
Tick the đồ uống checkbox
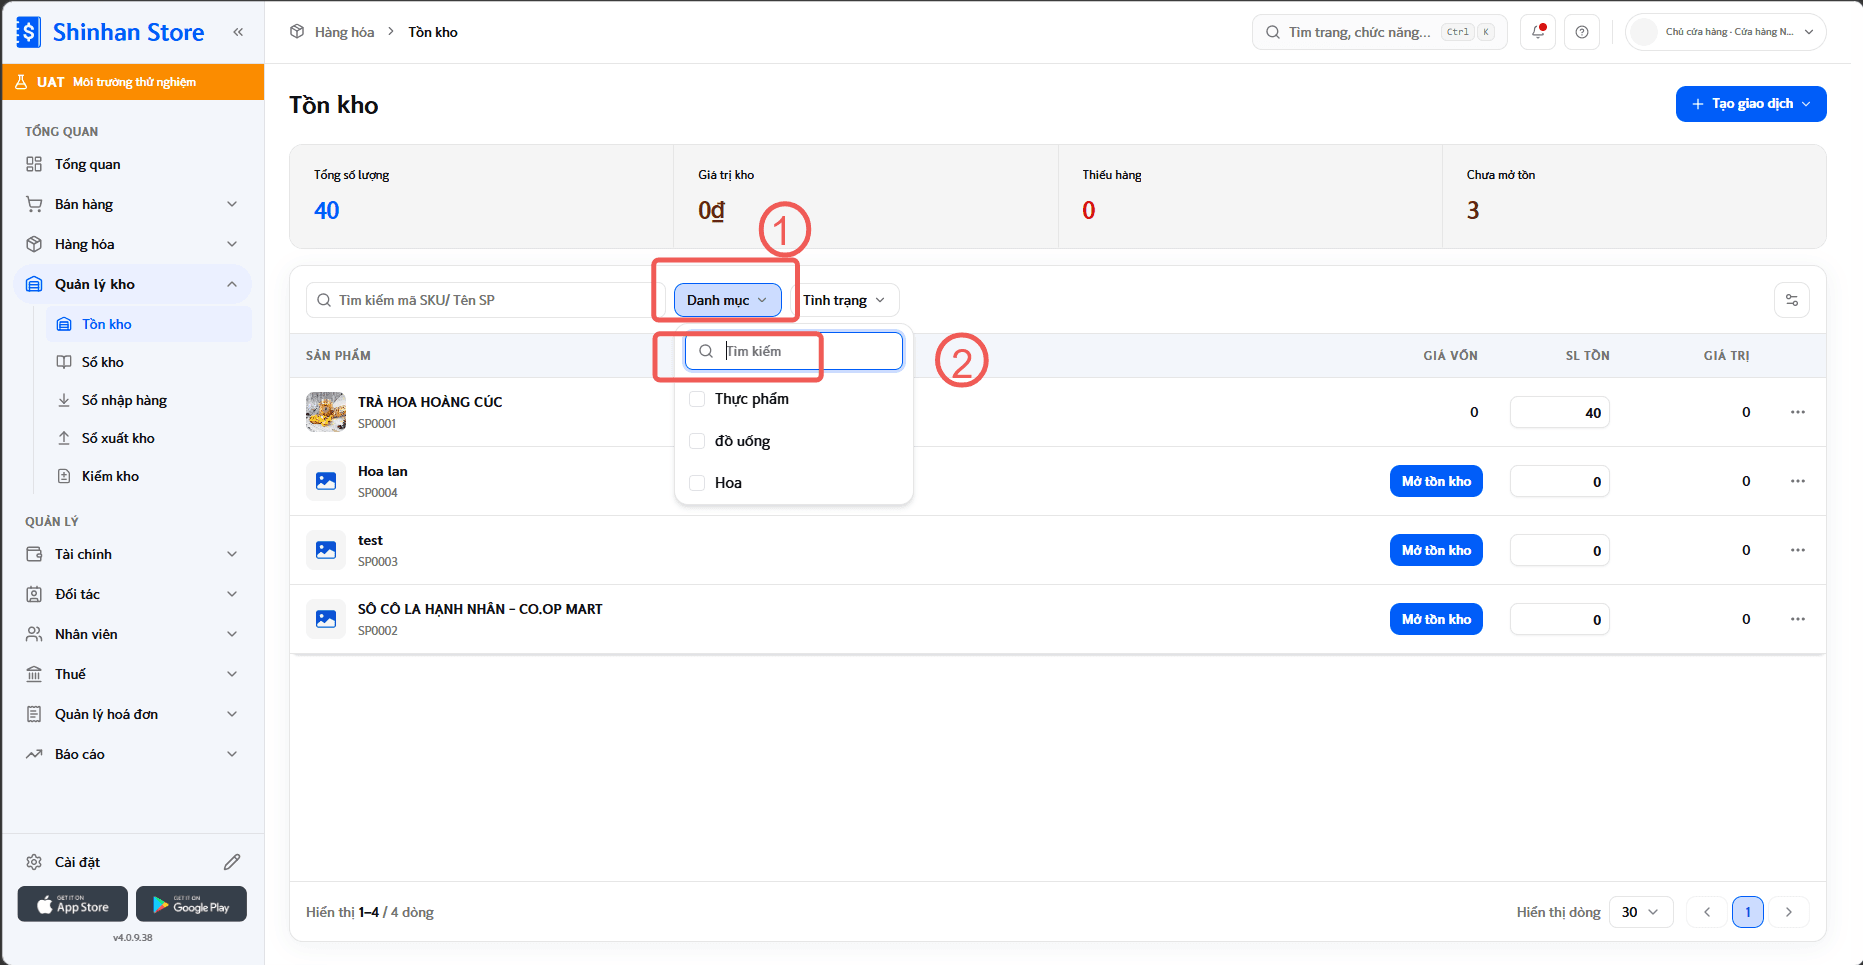(698, 441)
